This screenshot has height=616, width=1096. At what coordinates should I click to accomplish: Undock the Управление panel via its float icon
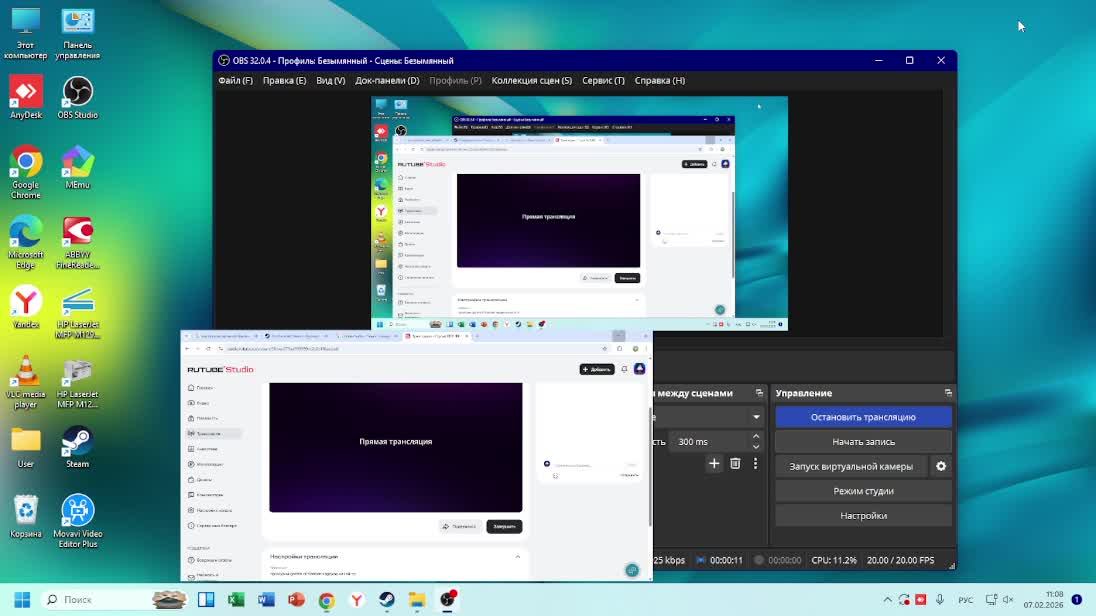948,393
